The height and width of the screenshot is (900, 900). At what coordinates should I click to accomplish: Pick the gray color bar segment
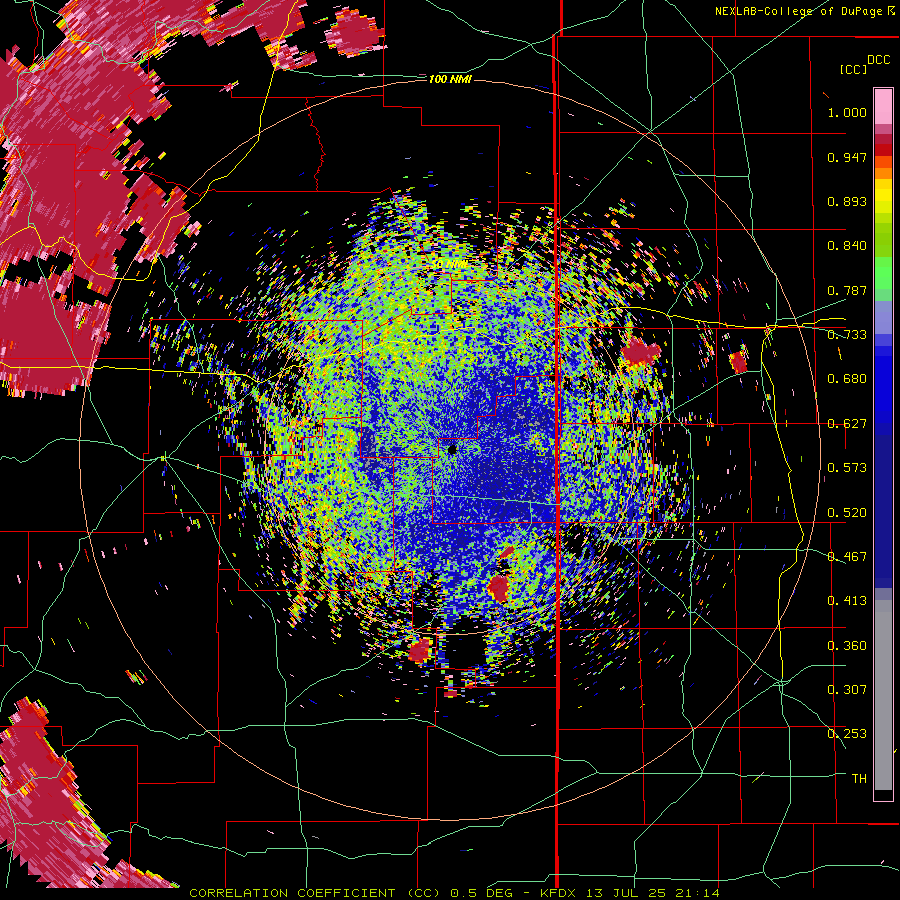[x=883, y=695]
